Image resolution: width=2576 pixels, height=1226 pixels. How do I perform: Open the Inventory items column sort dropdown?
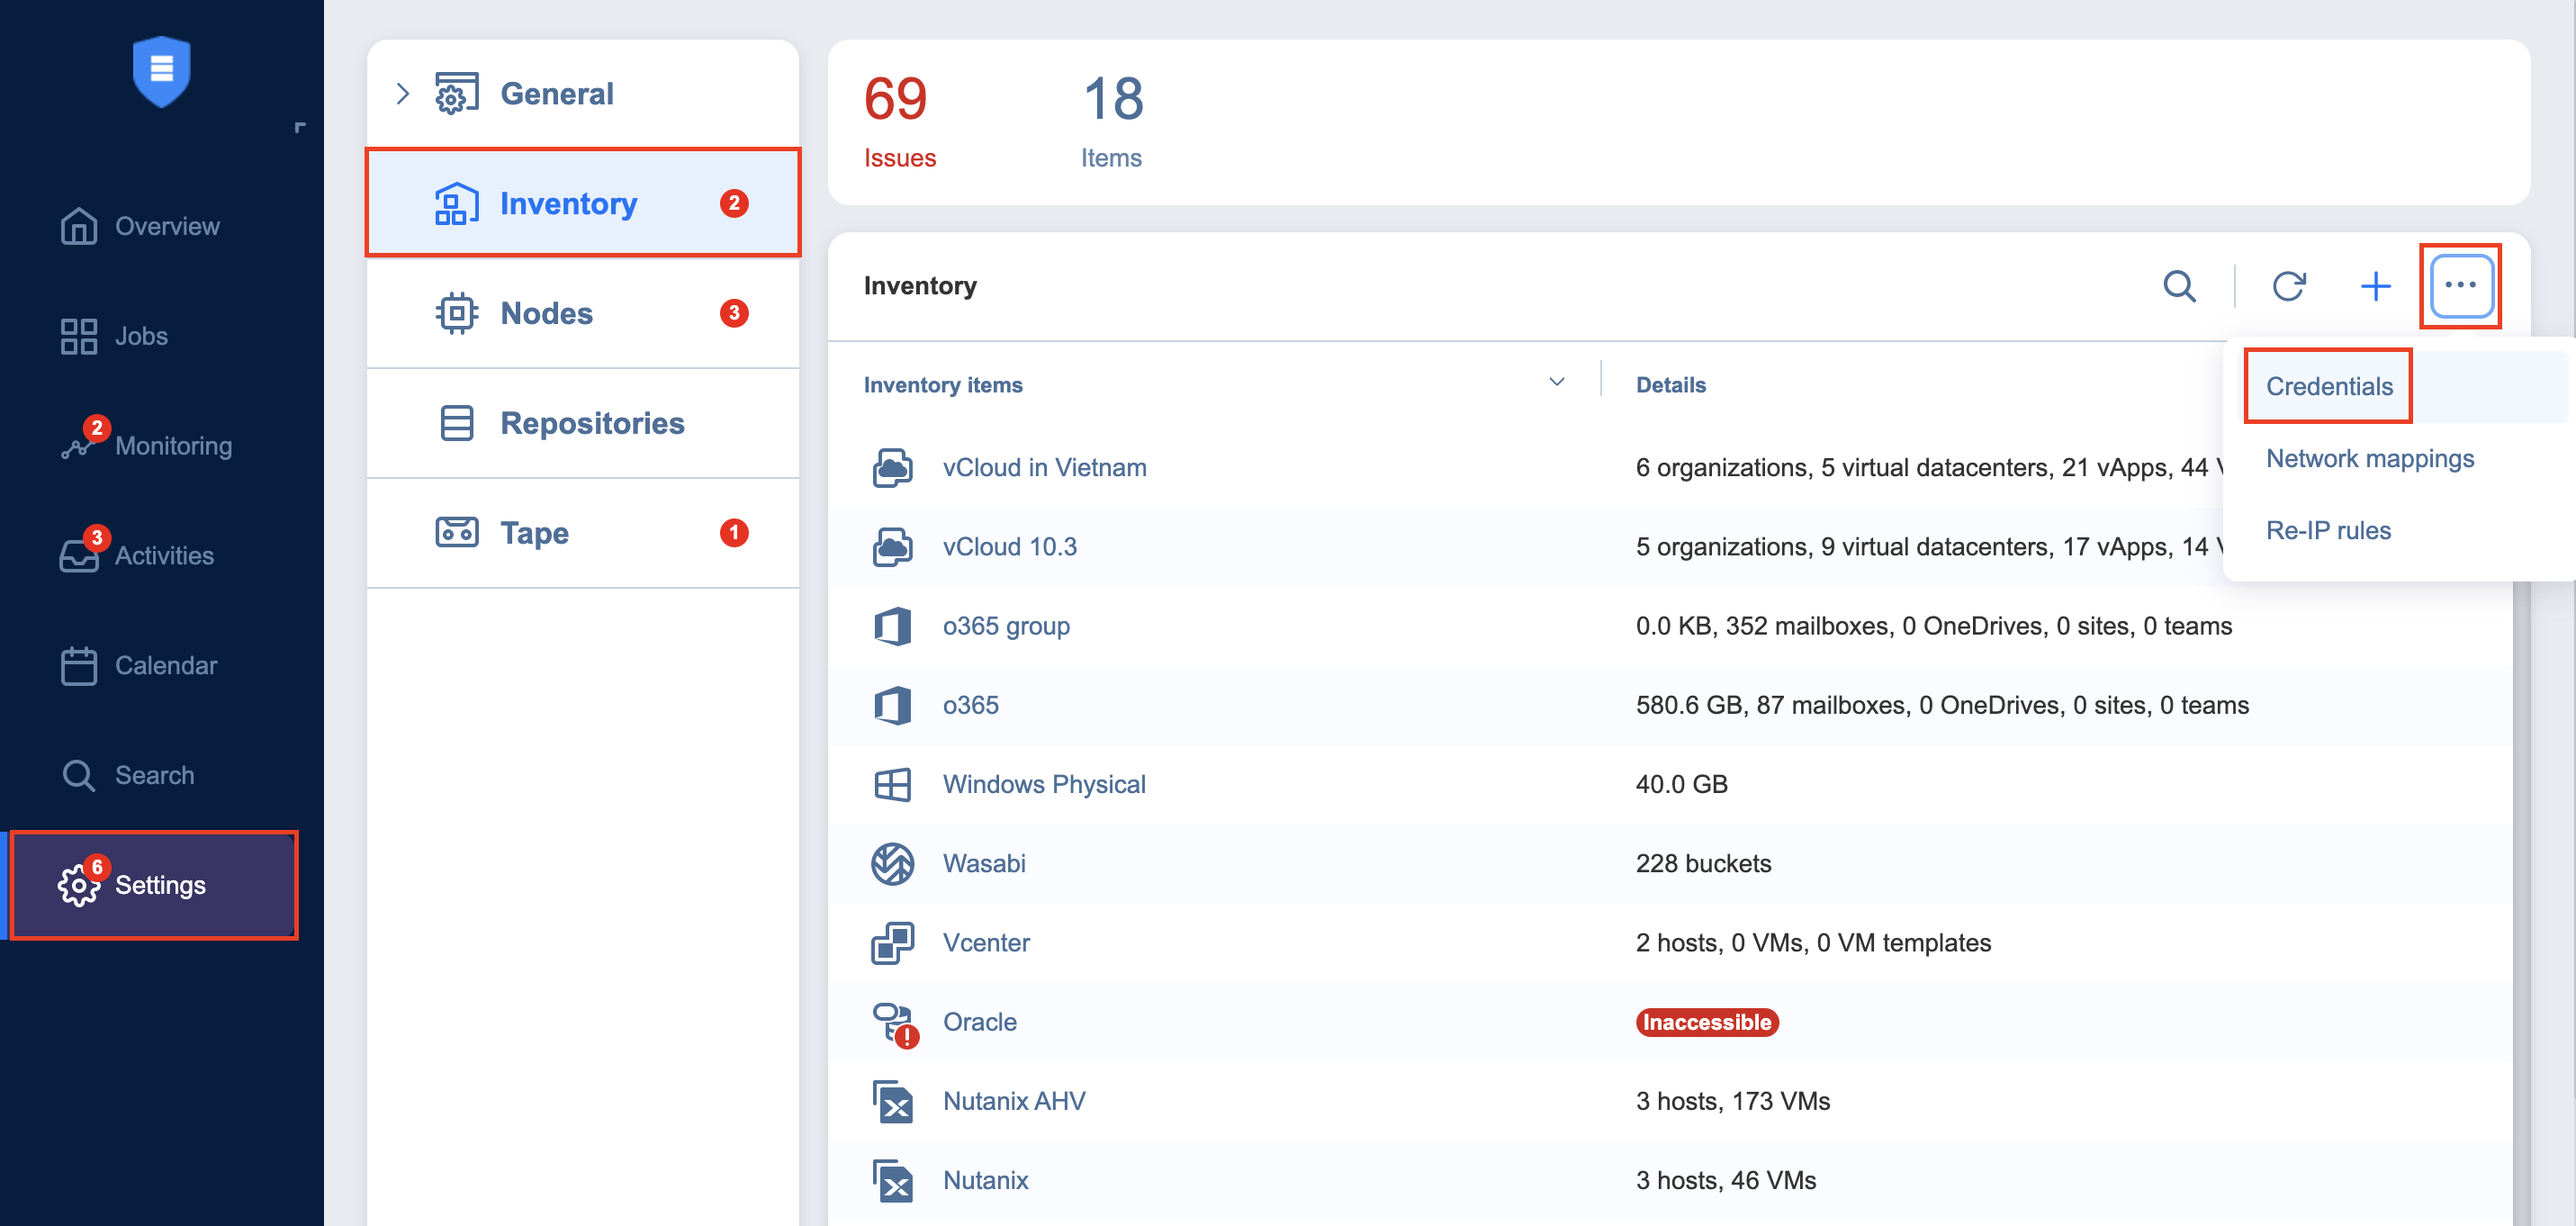[x=1556, y=383]
